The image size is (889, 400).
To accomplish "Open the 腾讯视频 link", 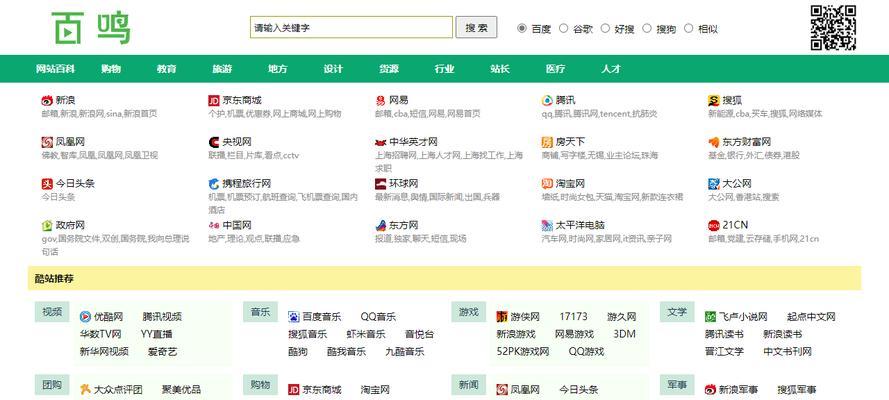I will (x=162, y=317).
